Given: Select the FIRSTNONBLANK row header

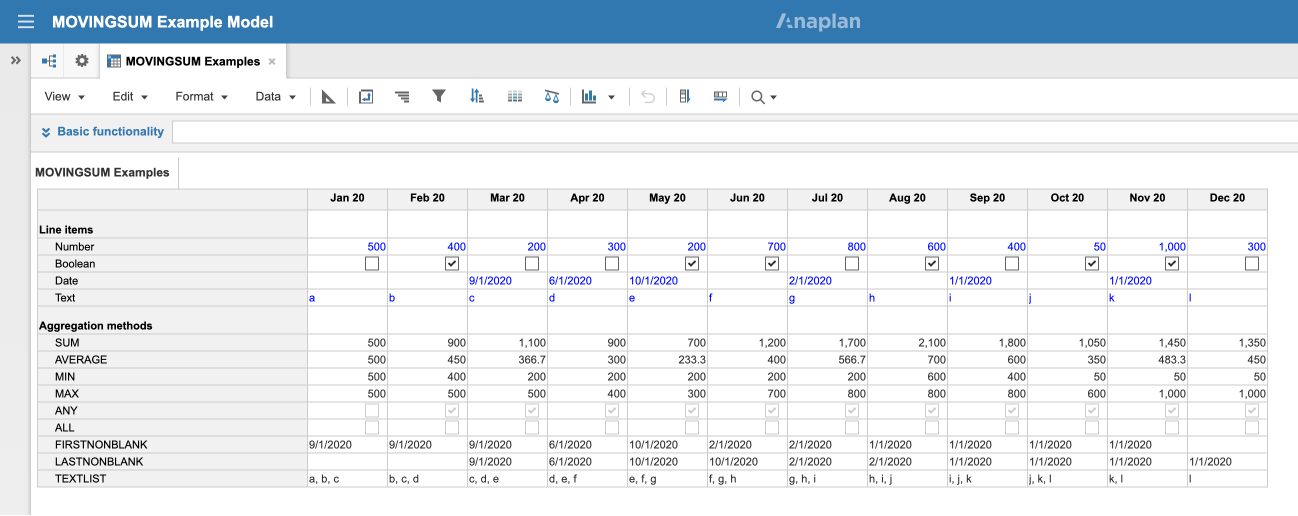Looking at the screenshot, I should 171,445.
